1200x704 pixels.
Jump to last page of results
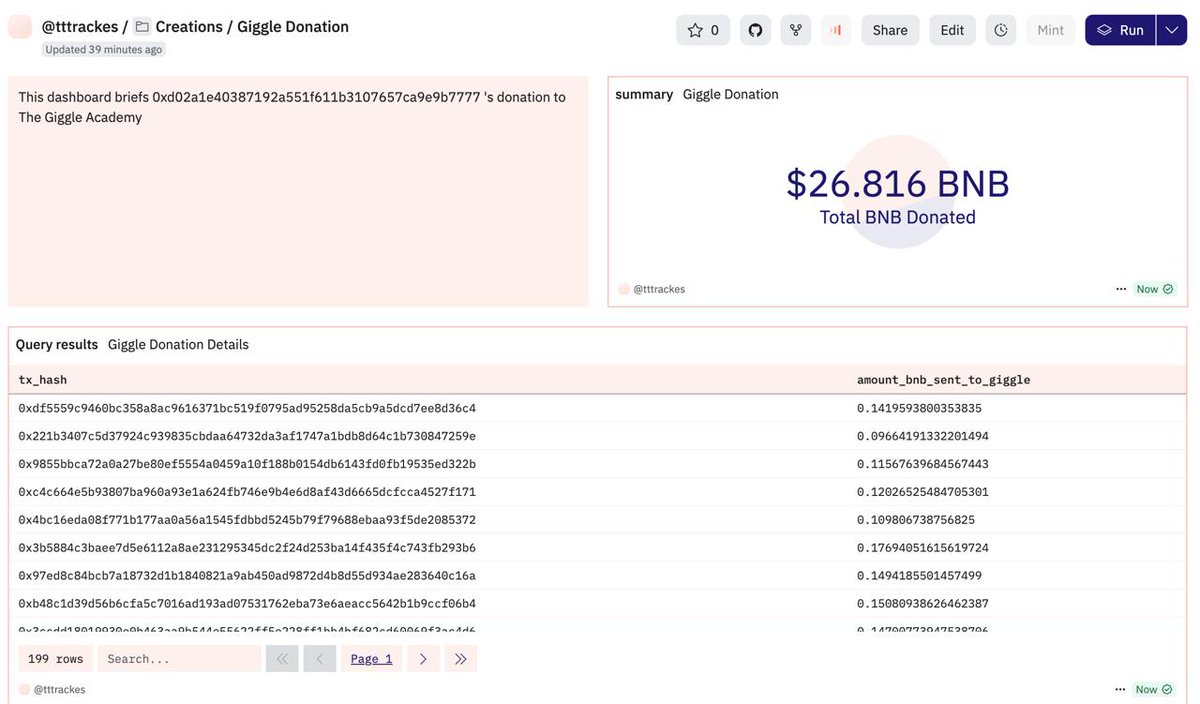[461, 659]
